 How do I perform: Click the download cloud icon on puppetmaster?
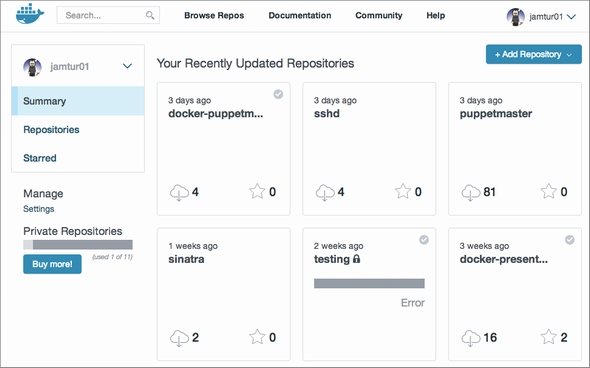[471, 192]
